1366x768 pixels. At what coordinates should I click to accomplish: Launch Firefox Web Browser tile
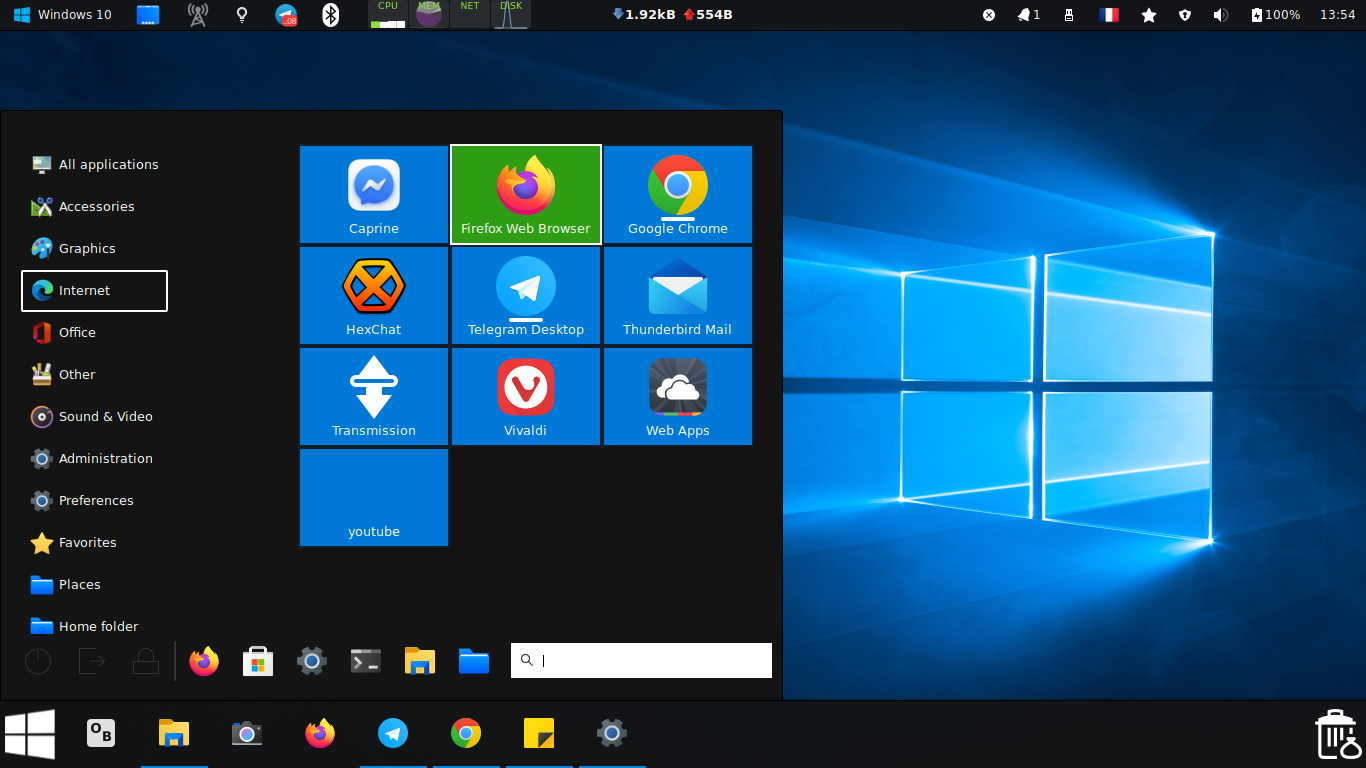[x=526, y=194]
